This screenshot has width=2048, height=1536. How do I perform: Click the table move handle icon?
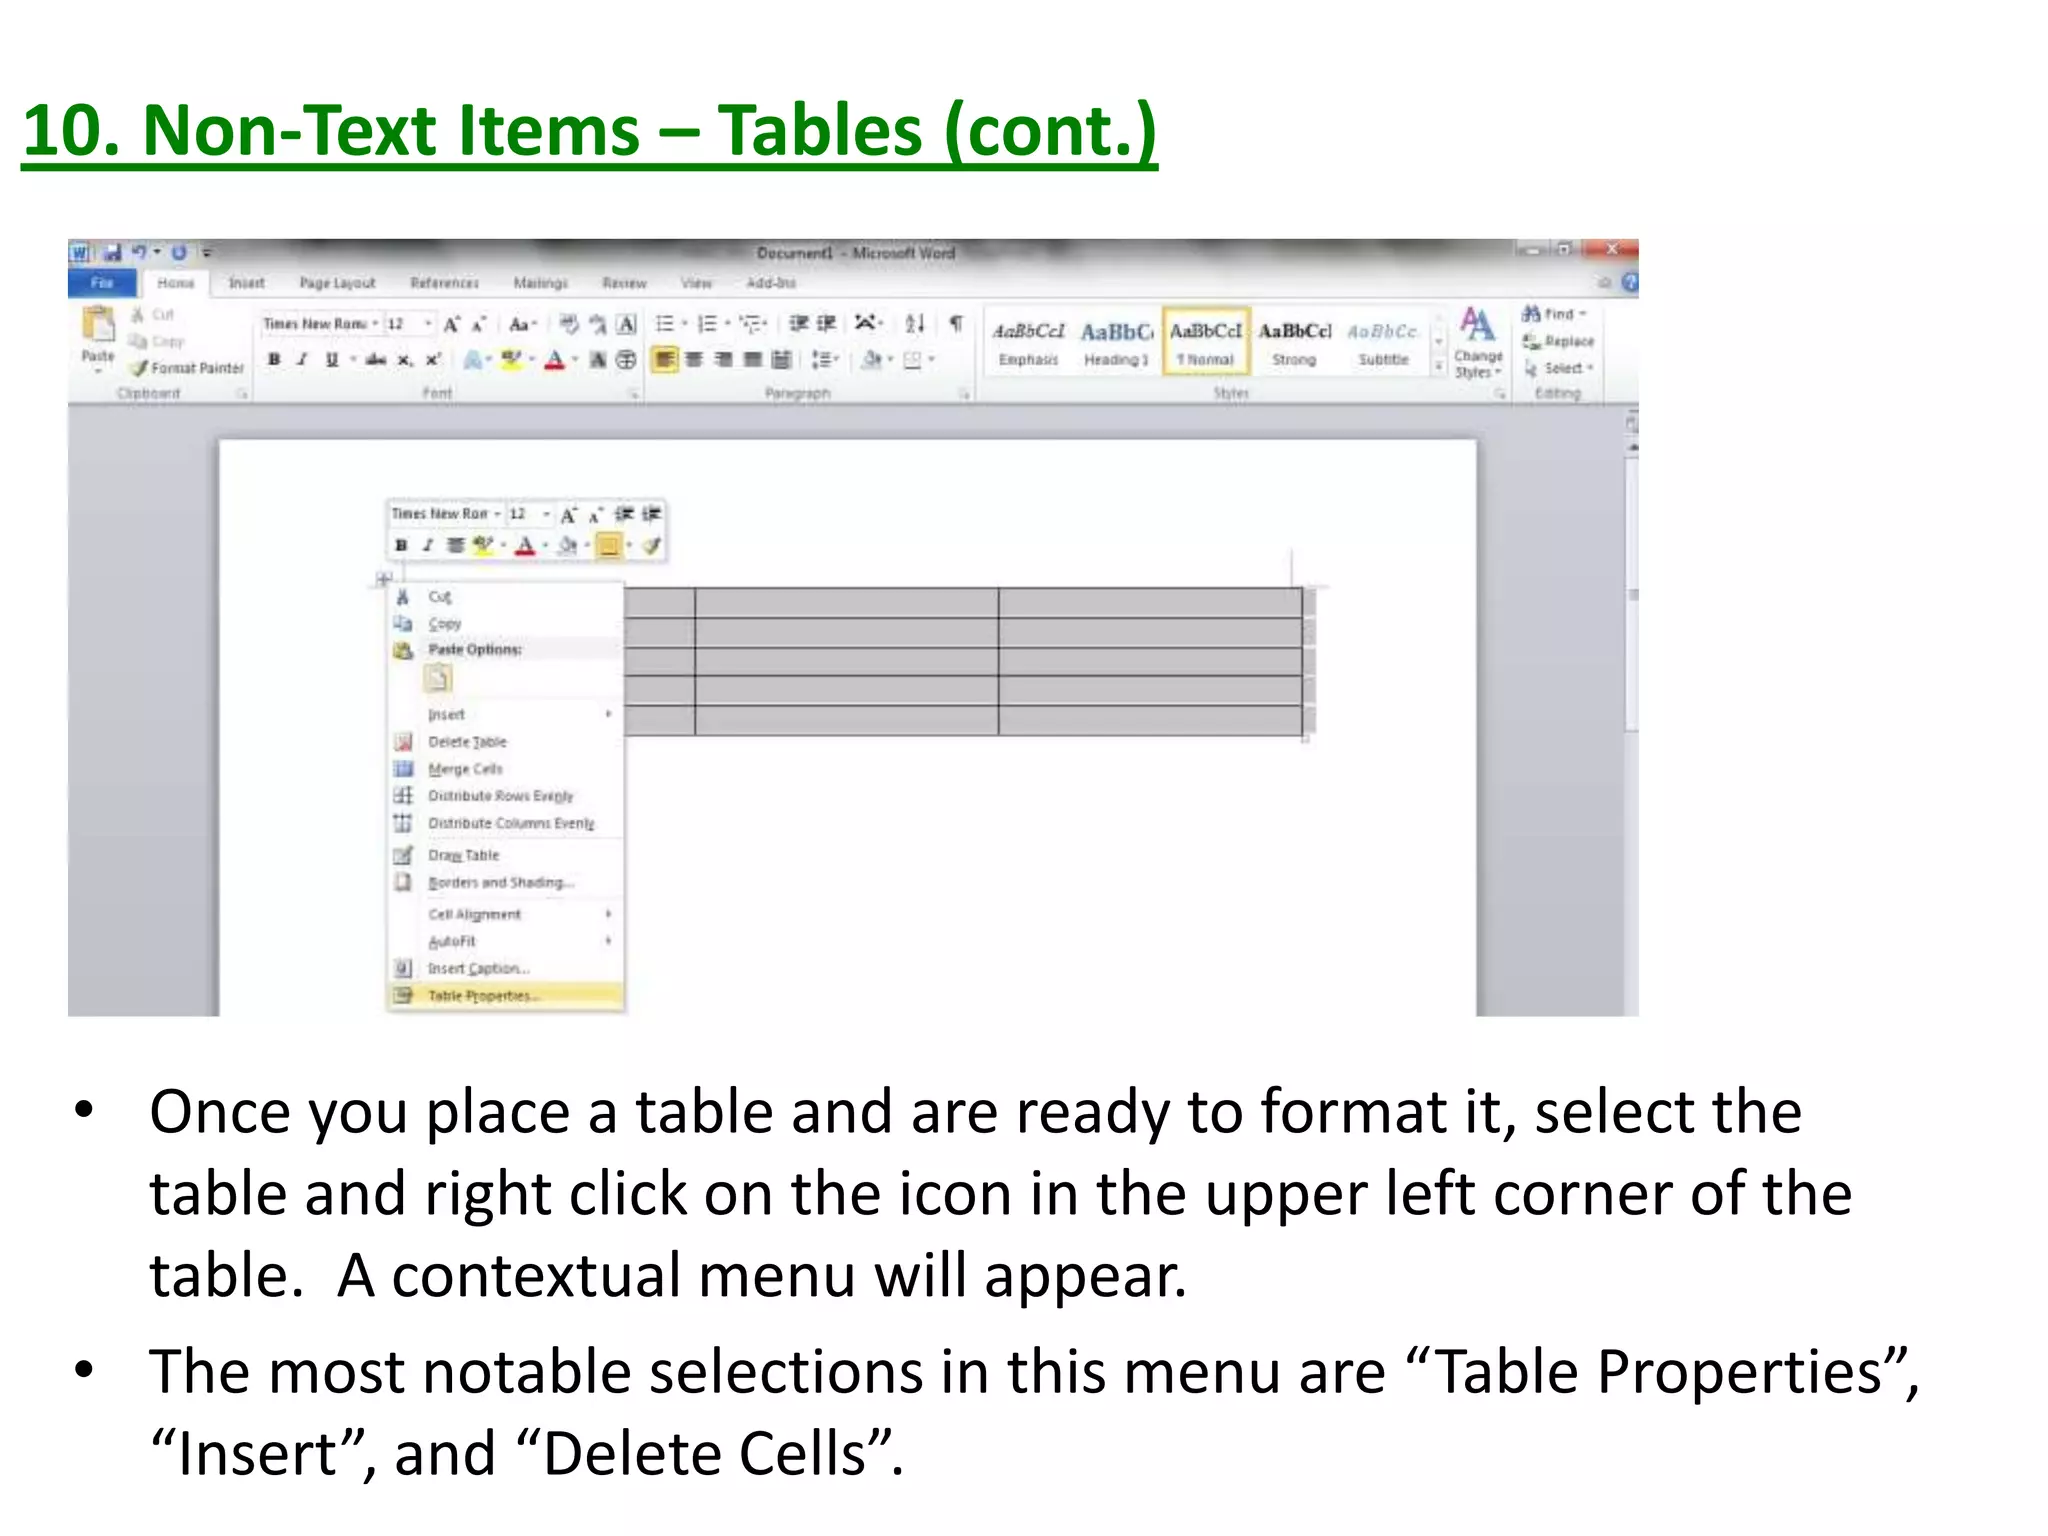click(383, 579)
